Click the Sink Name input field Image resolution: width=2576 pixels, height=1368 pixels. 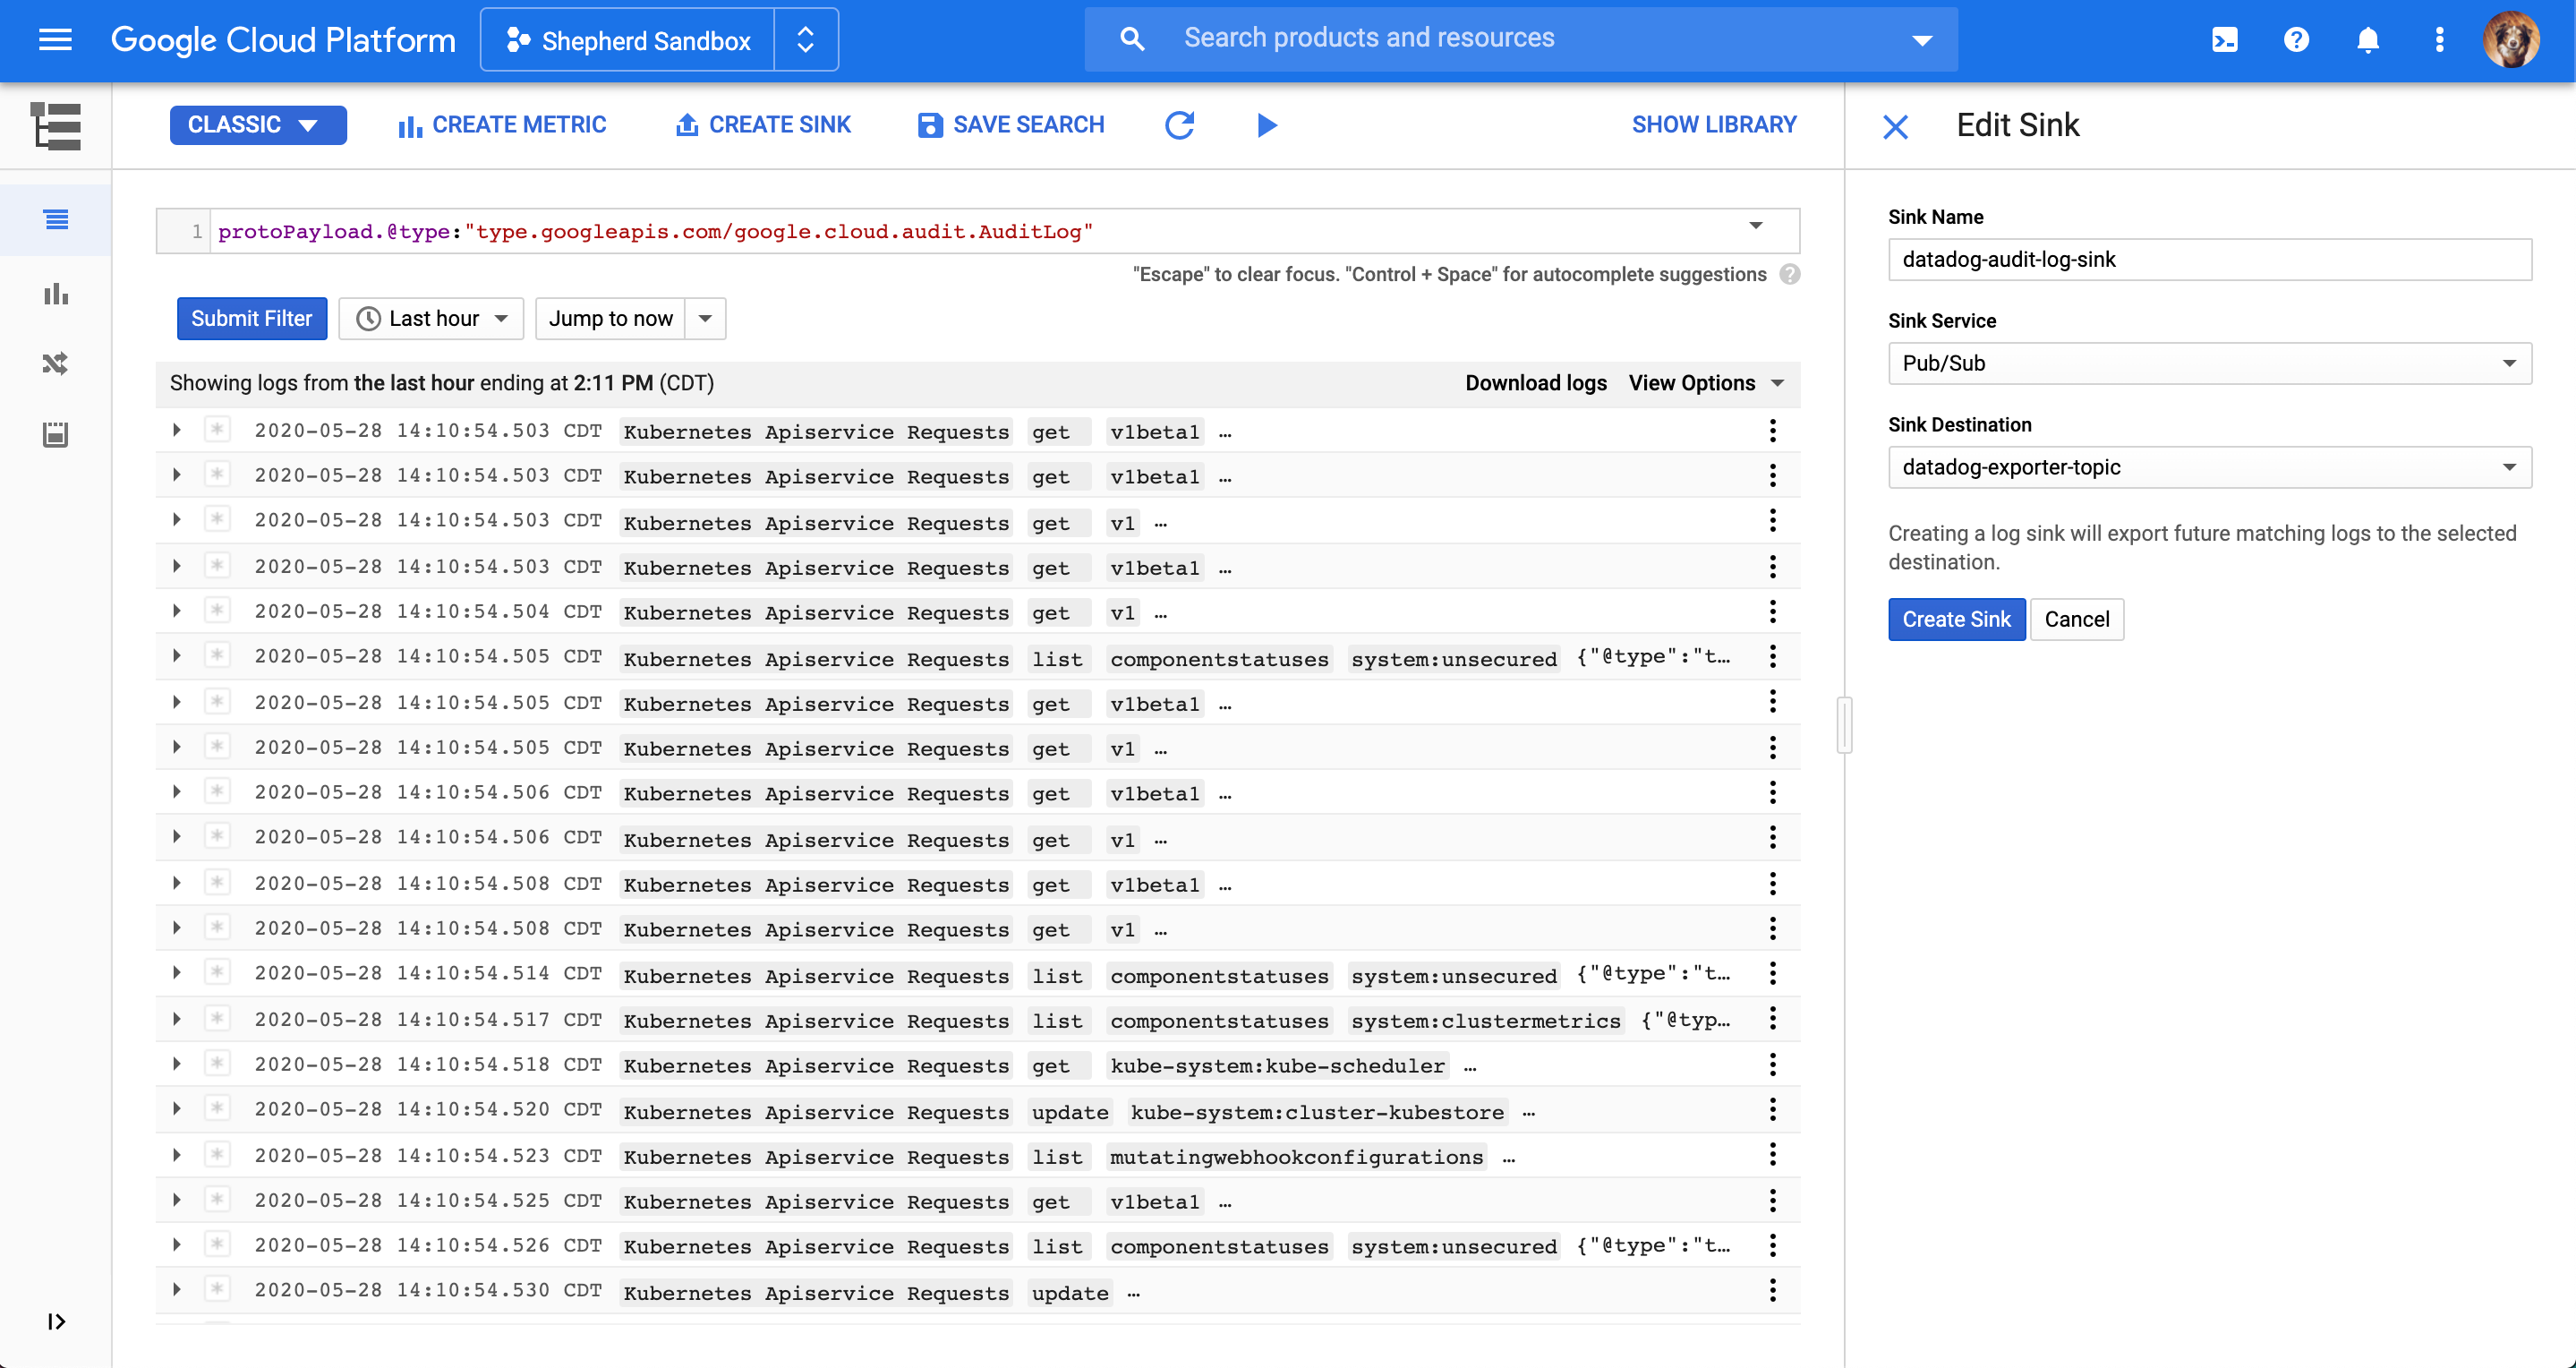[x=2209, y=259]
